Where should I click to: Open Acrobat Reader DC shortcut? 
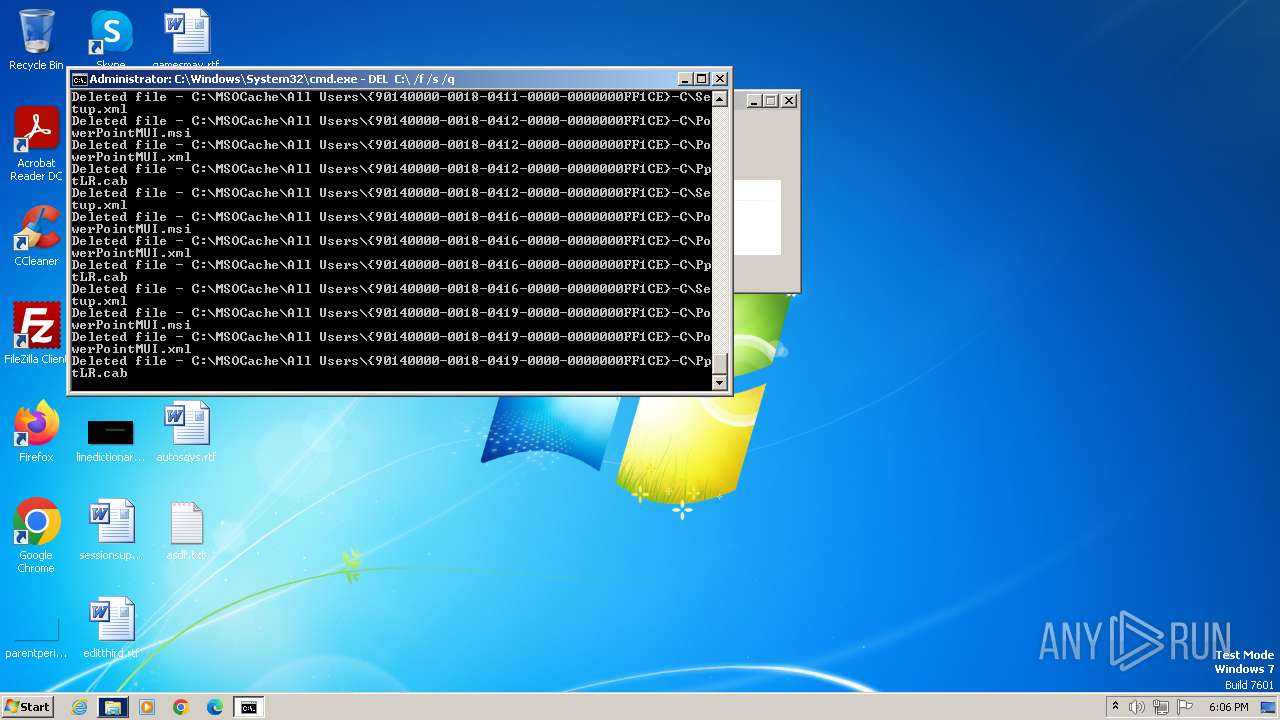click(36, 144)
